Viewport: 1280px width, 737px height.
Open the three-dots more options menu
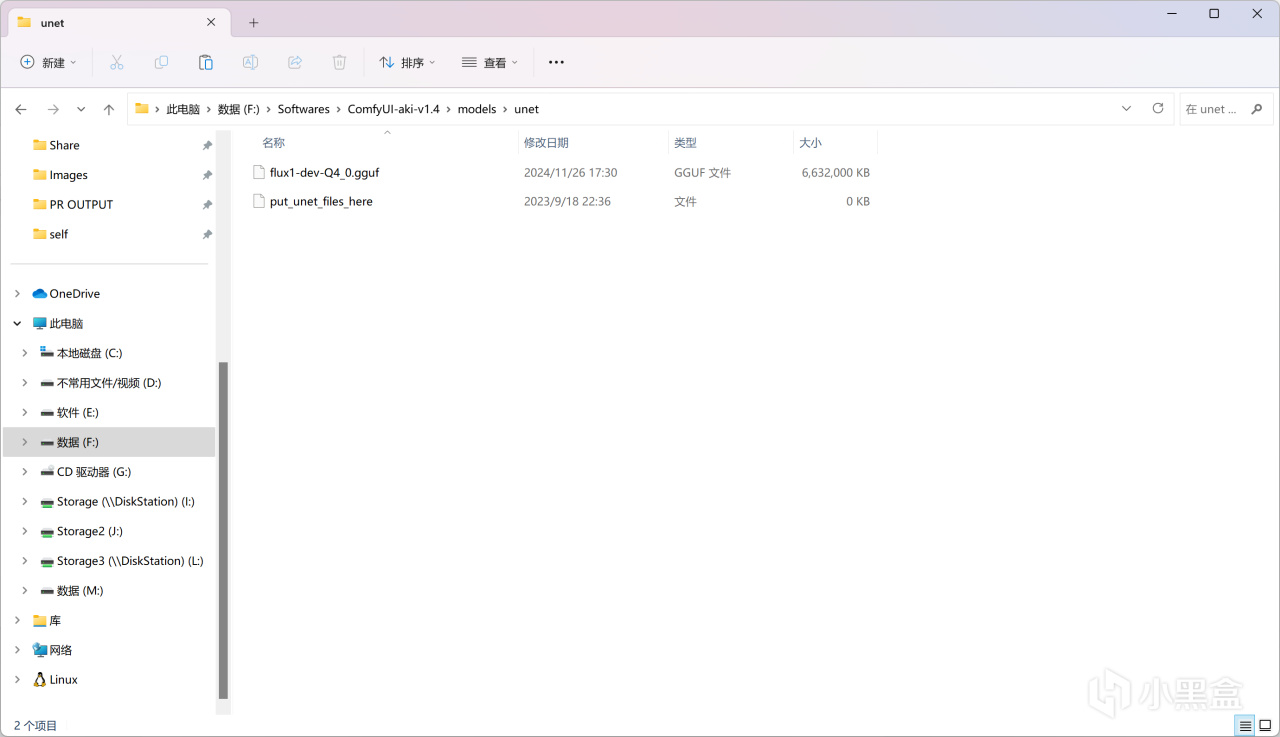[557, 62]
